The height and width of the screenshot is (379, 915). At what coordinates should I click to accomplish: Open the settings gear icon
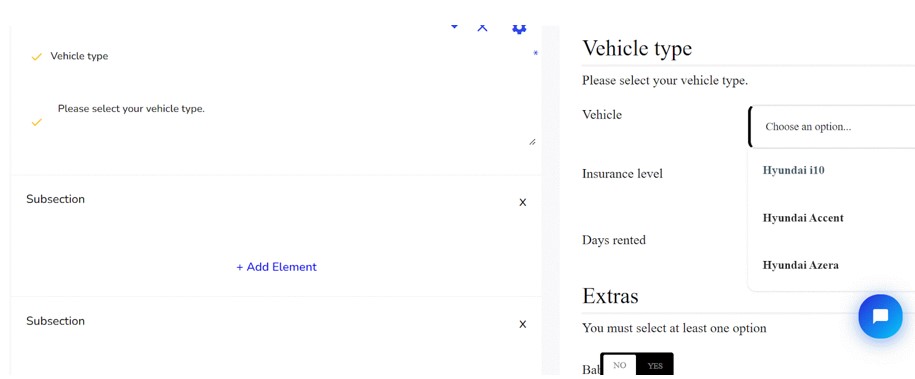coord(519,29)
